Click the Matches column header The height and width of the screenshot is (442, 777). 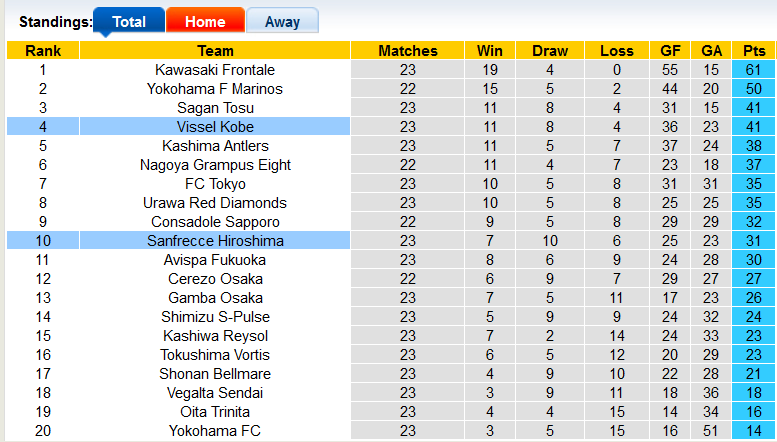pyautogui.click(x=407, y=51)
